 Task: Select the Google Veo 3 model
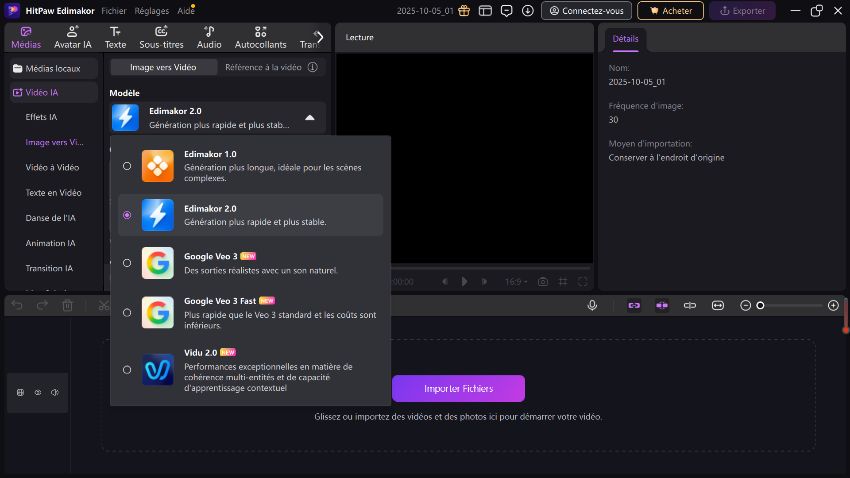coord(127,263)
